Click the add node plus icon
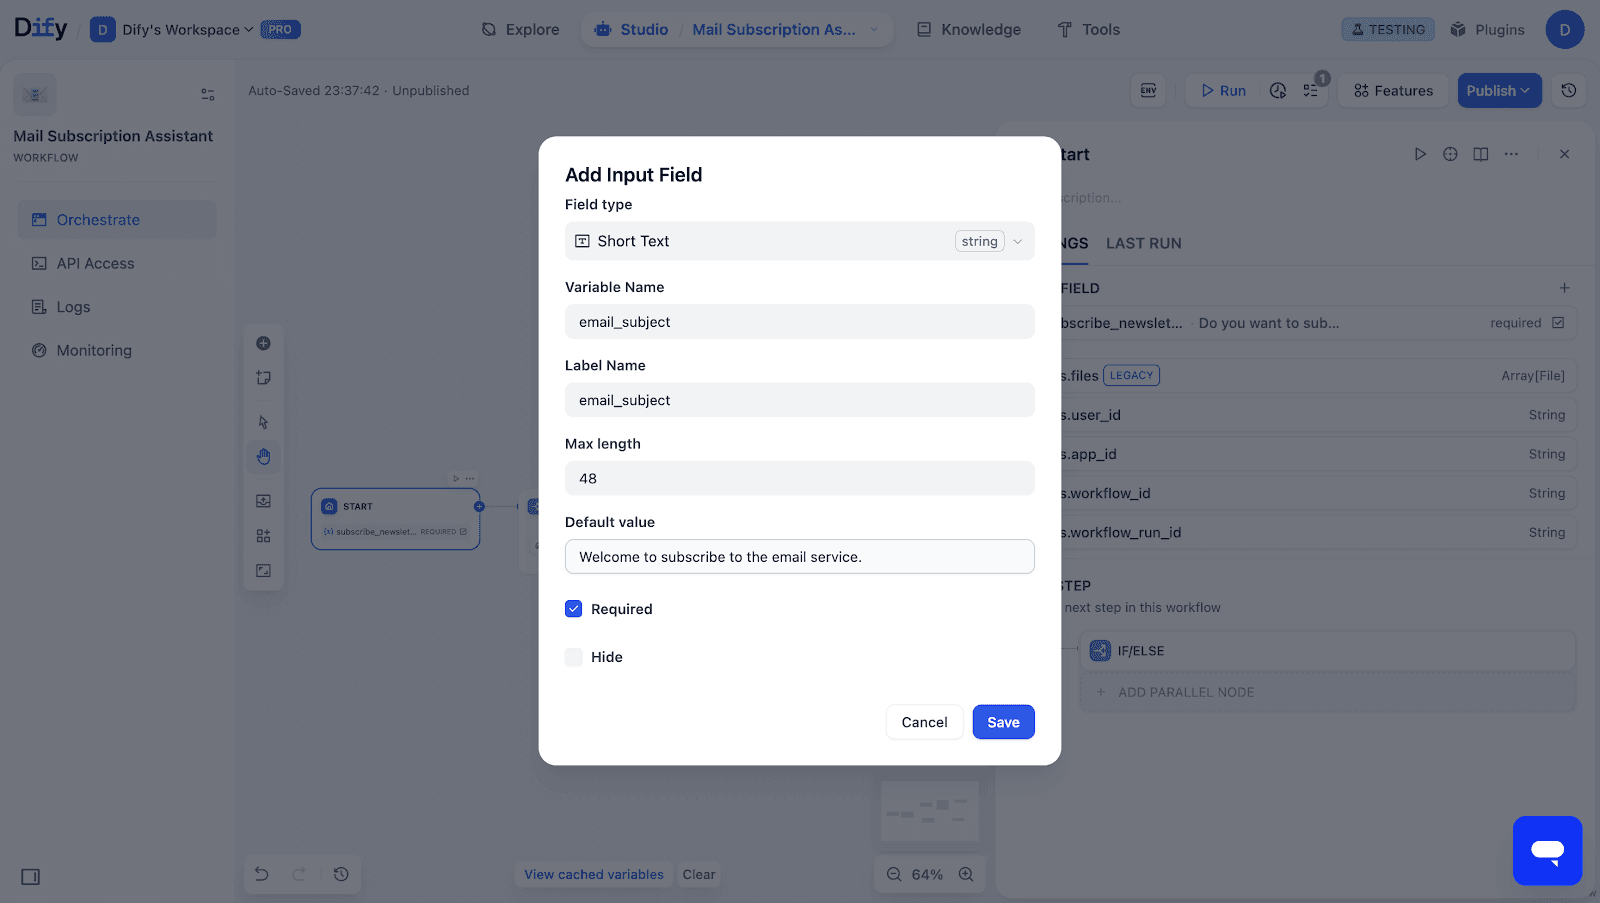 (263, 343)
